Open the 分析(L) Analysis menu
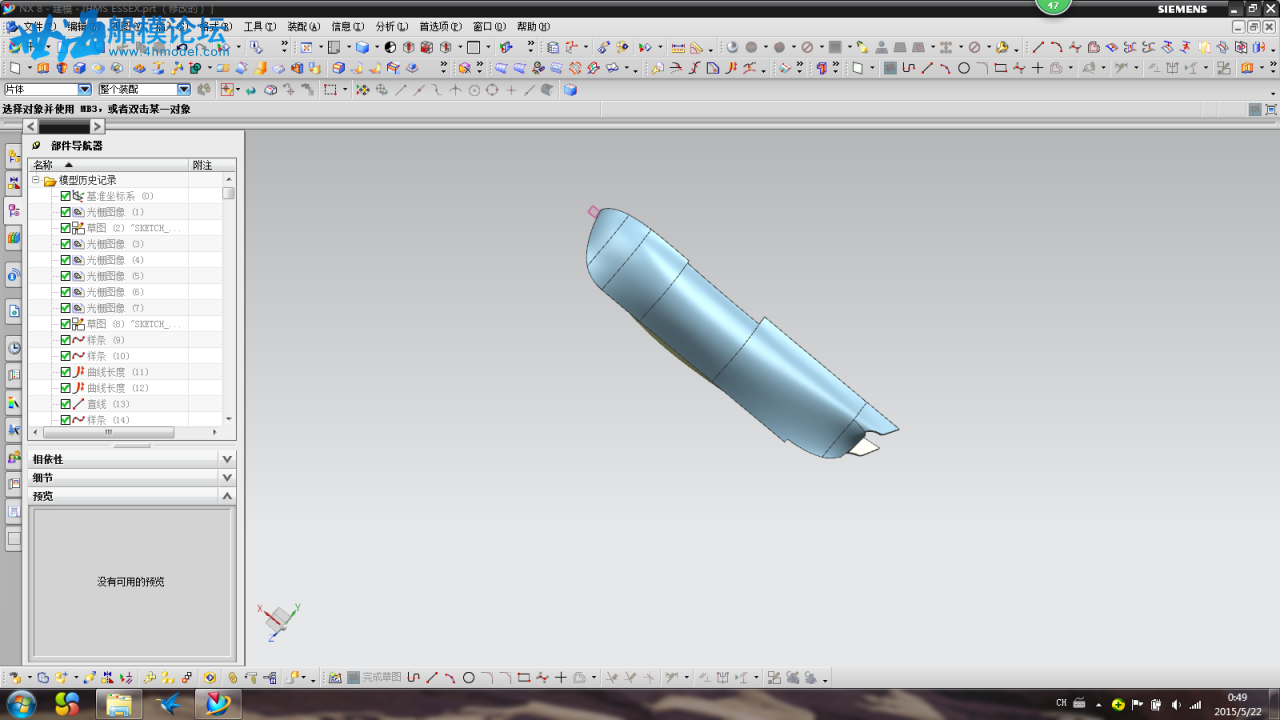Image resolution: width=1280 pixels, height=720 pixels. (391, 27)
